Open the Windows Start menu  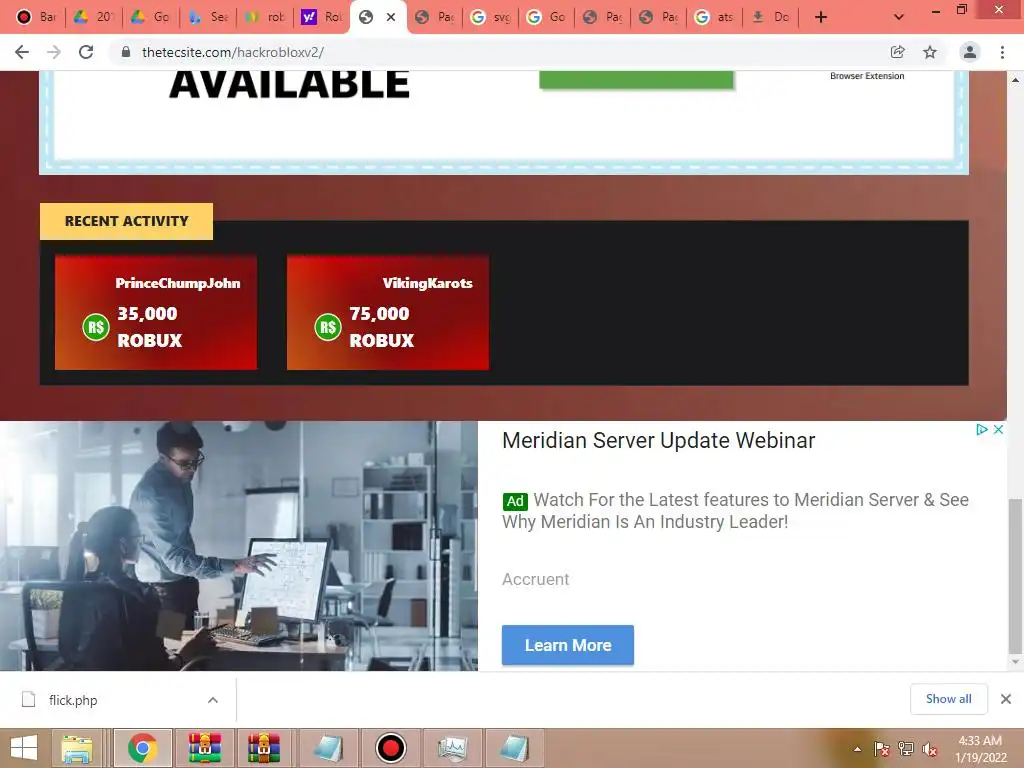24,748
